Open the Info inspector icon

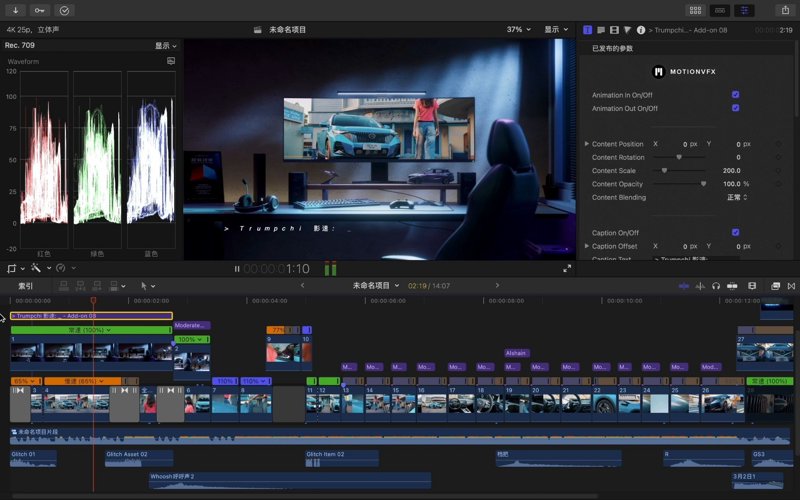pos(641,30)
